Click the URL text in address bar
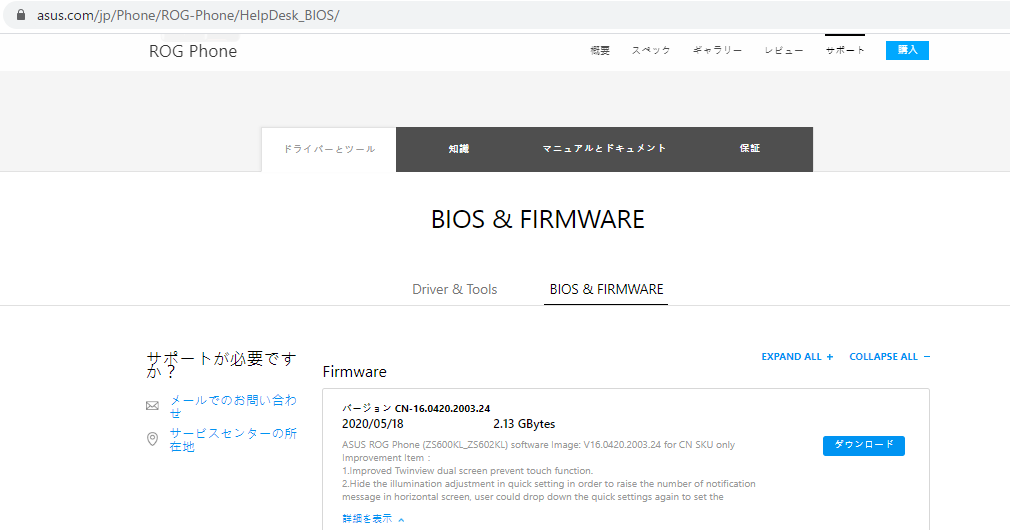The image size is (1010, 530). 188,15
